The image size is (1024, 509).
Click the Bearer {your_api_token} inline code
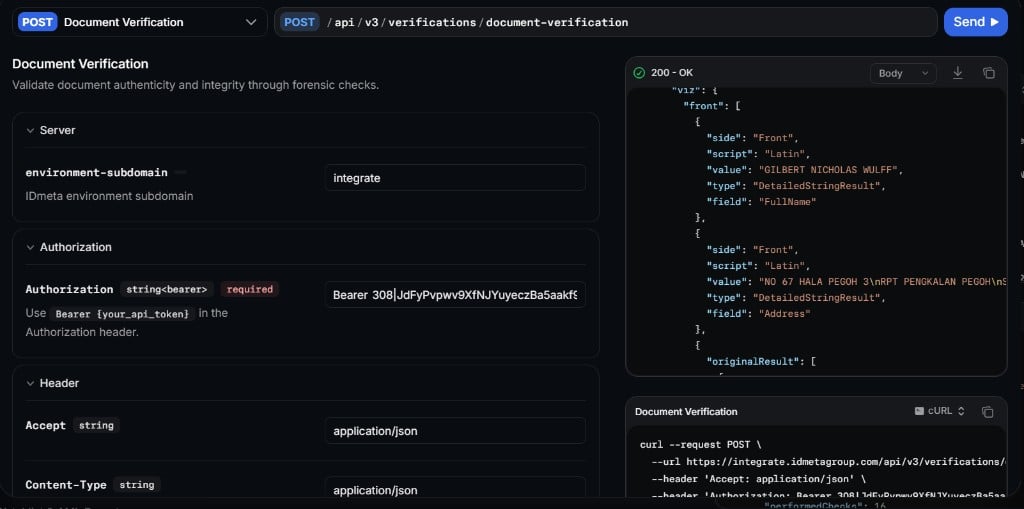click(x=122, y=314)
